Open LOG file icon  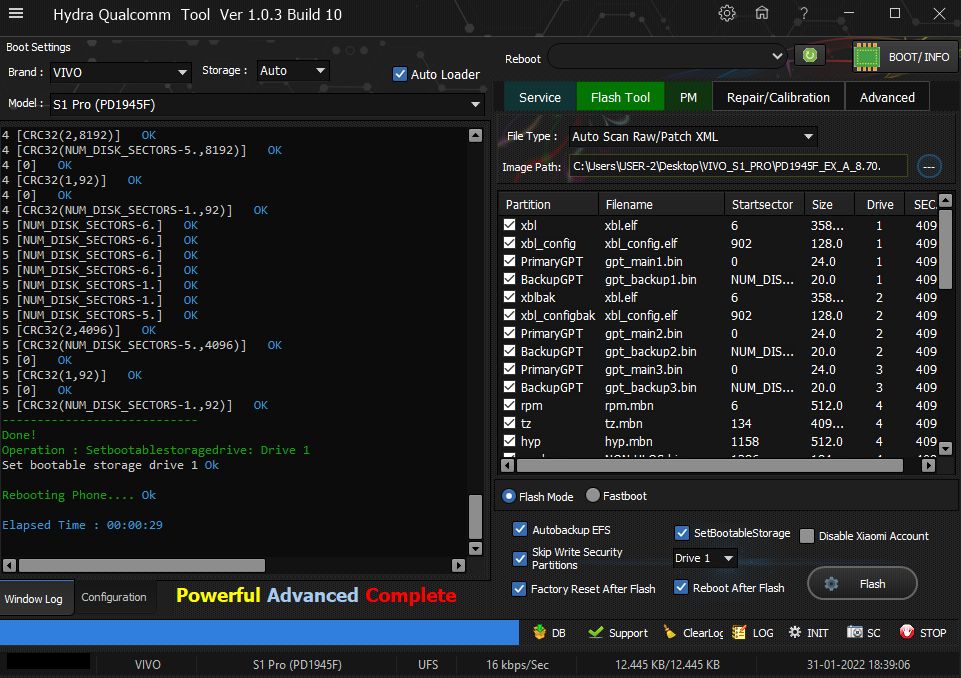tap(739, 632)
